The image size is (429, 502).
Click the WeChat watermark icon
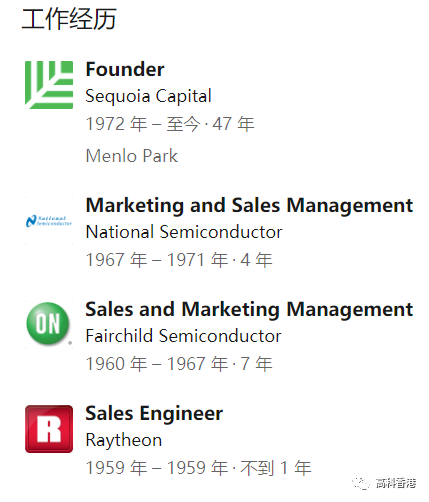(362, 483)
